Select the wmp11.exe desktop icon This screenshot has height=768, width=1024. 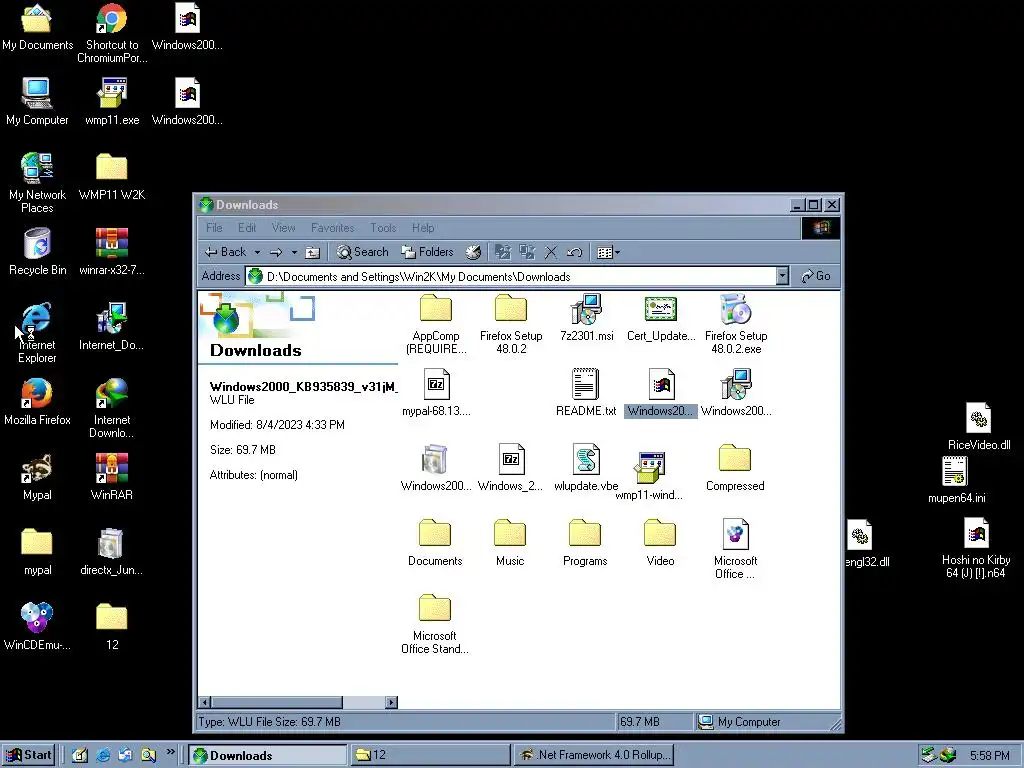click(x=112, y=101)
